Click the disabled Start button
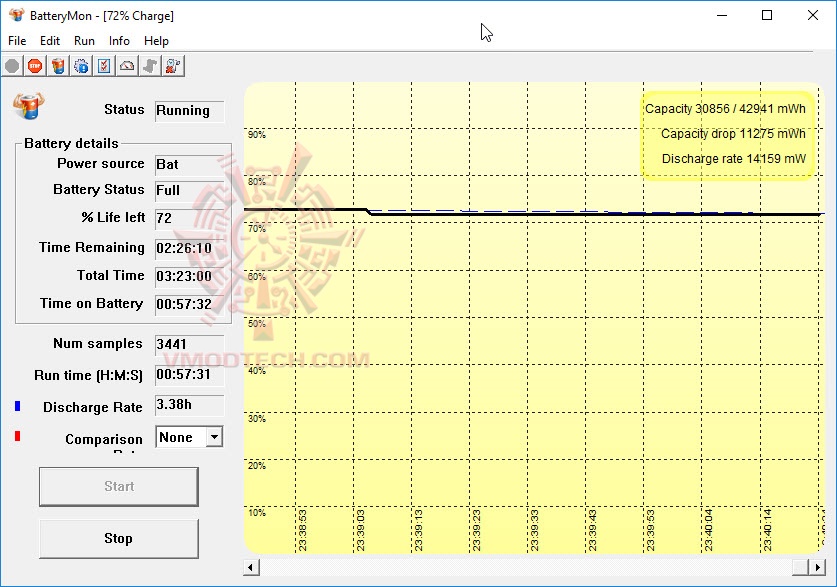Screen dimensions: 837x587 [x=119, y=487]
